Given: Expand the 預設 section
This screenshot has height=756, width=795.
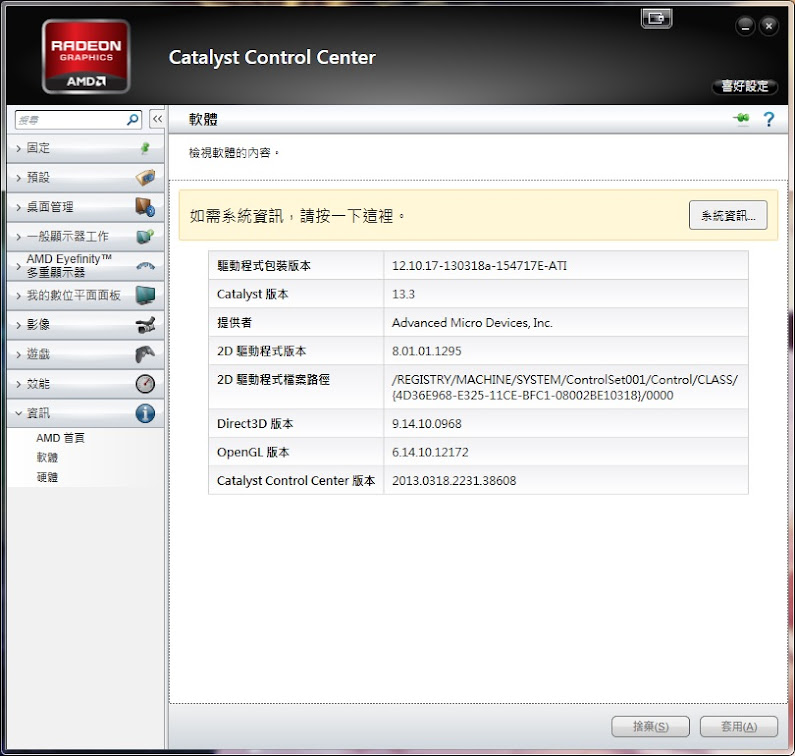Looking at the screenshot, I should (85, 177).
